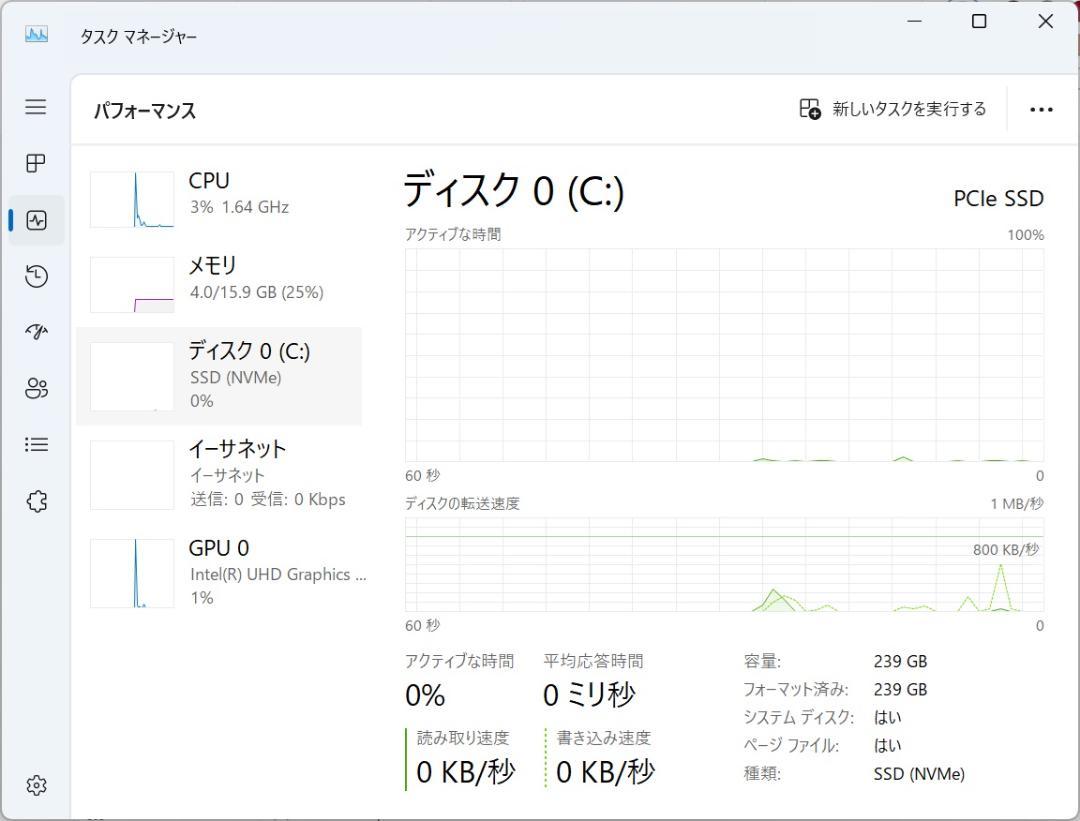Open the Users page icon

click(x=36, y=388)
